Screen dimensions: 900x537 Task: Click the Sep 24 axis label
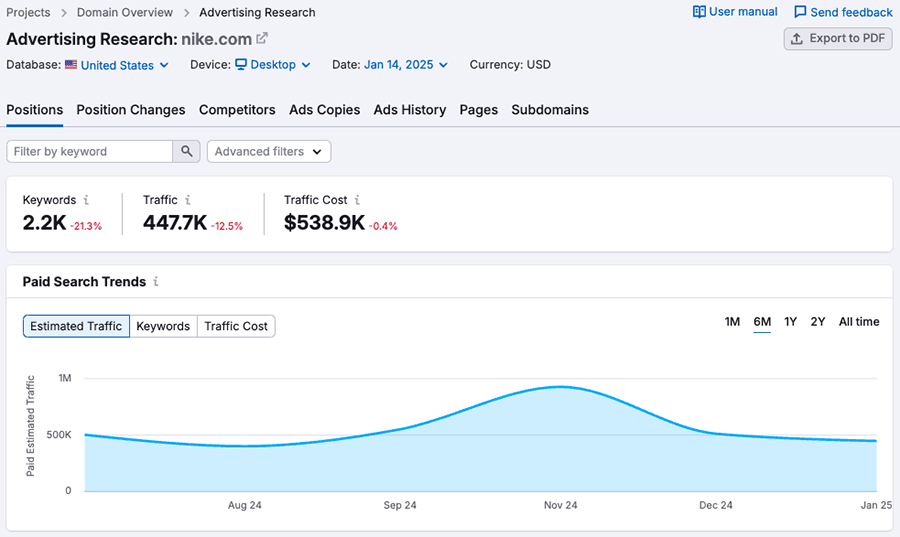pyautogui.click(x=400, y=505)
